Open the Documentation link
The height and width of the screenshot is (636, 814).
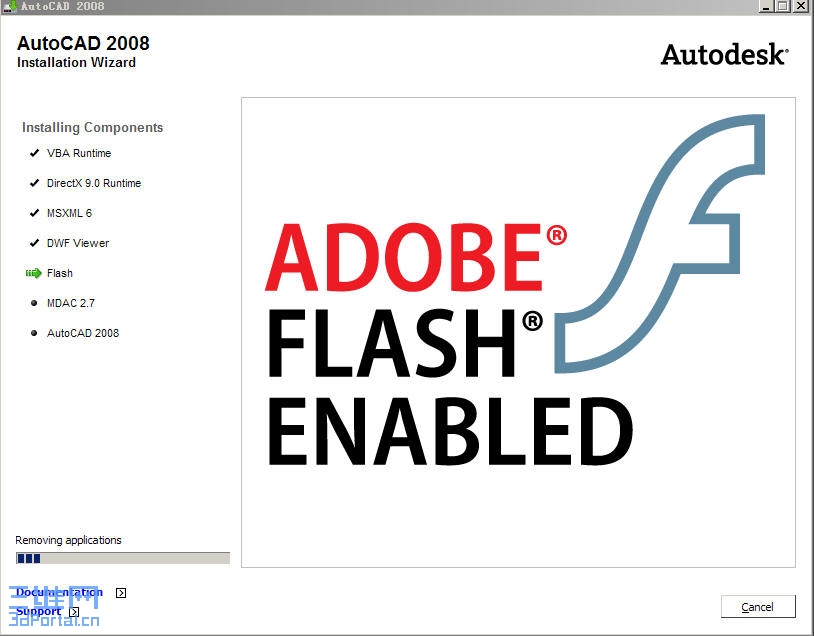point(59,592)
